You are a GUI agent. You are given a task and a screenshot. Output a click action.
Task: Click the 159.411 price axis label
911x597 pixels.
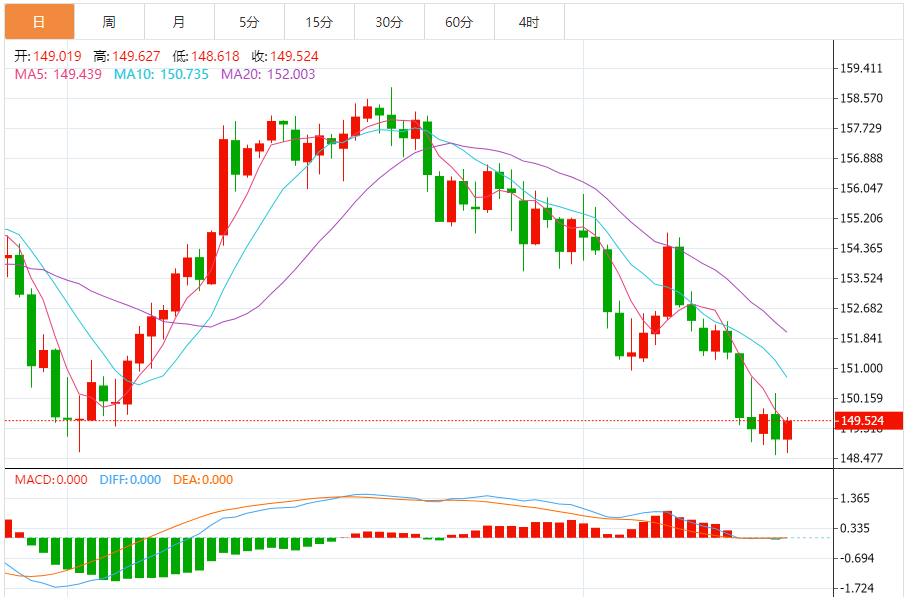[x=861, y=69]
